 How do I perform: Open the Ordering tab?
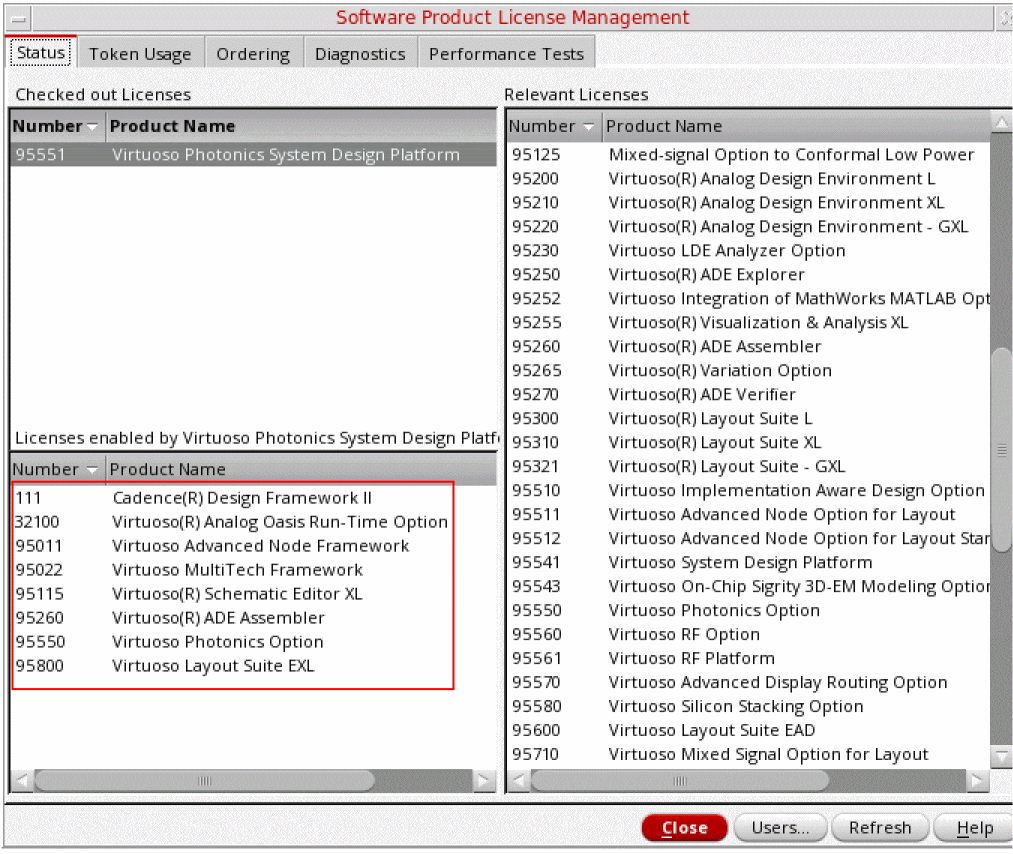tap(253, 54)
